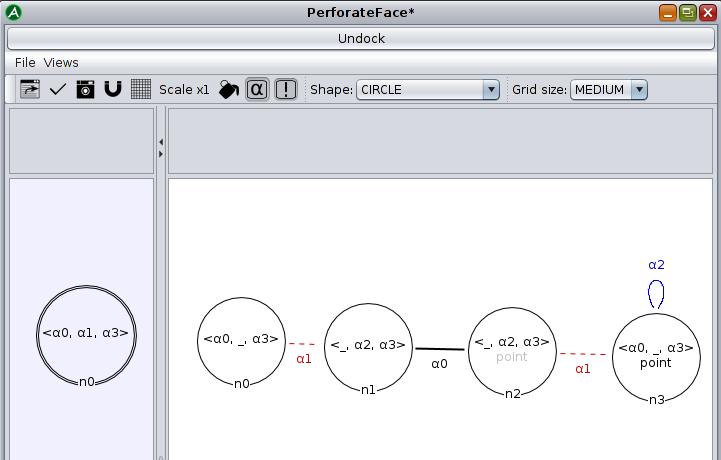721x460 pixels.
Task: Click the Shape dropdown arrow
Action: pos(491,90)
